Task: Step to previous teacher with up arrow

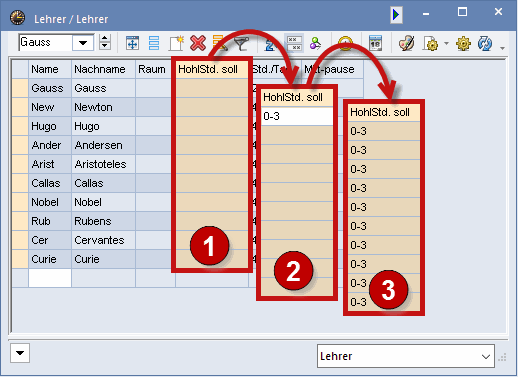Action: tap(105, 38)
